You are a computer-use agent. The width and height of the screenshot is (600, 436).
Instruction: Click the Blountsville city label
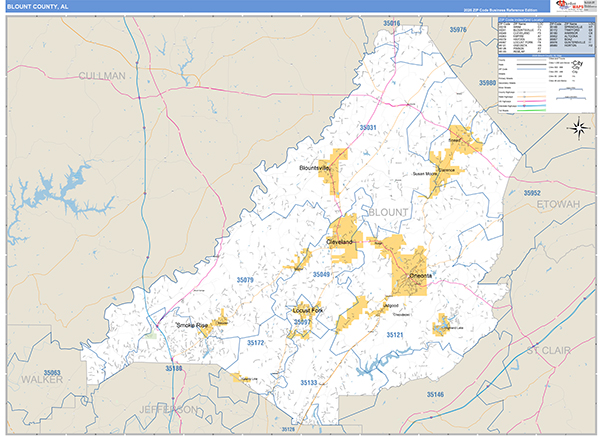(314, 168)
